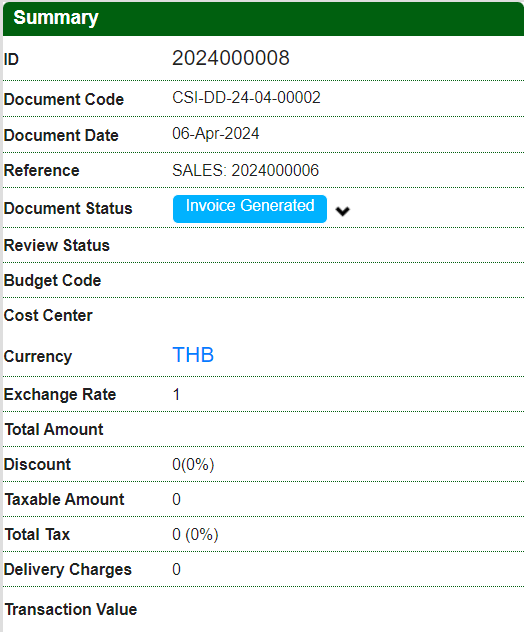Click the reference SALES: 2024000006

click(x=245, y=170)
